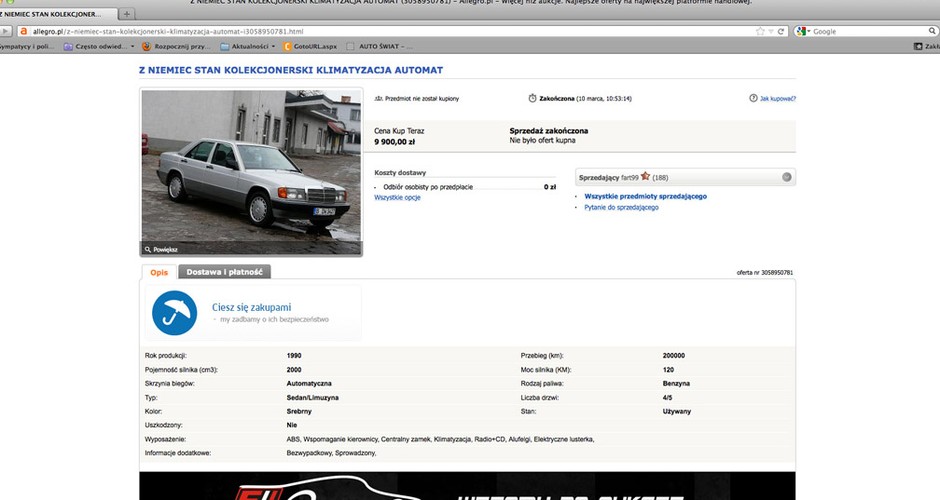940x500 pixels.
Task: Click the blue umbrella buyer protection icon
Action: coord(174,313)
